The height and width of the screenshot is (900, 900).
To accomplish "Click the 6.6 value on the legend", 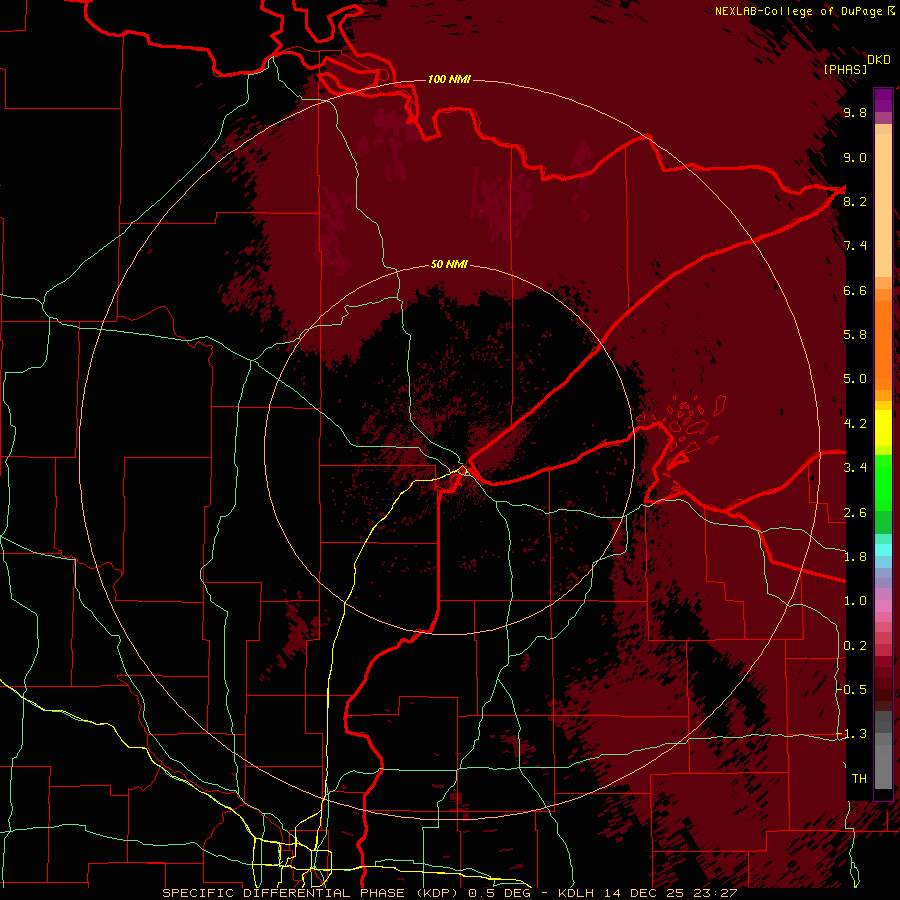I will (x=855, y=291).
